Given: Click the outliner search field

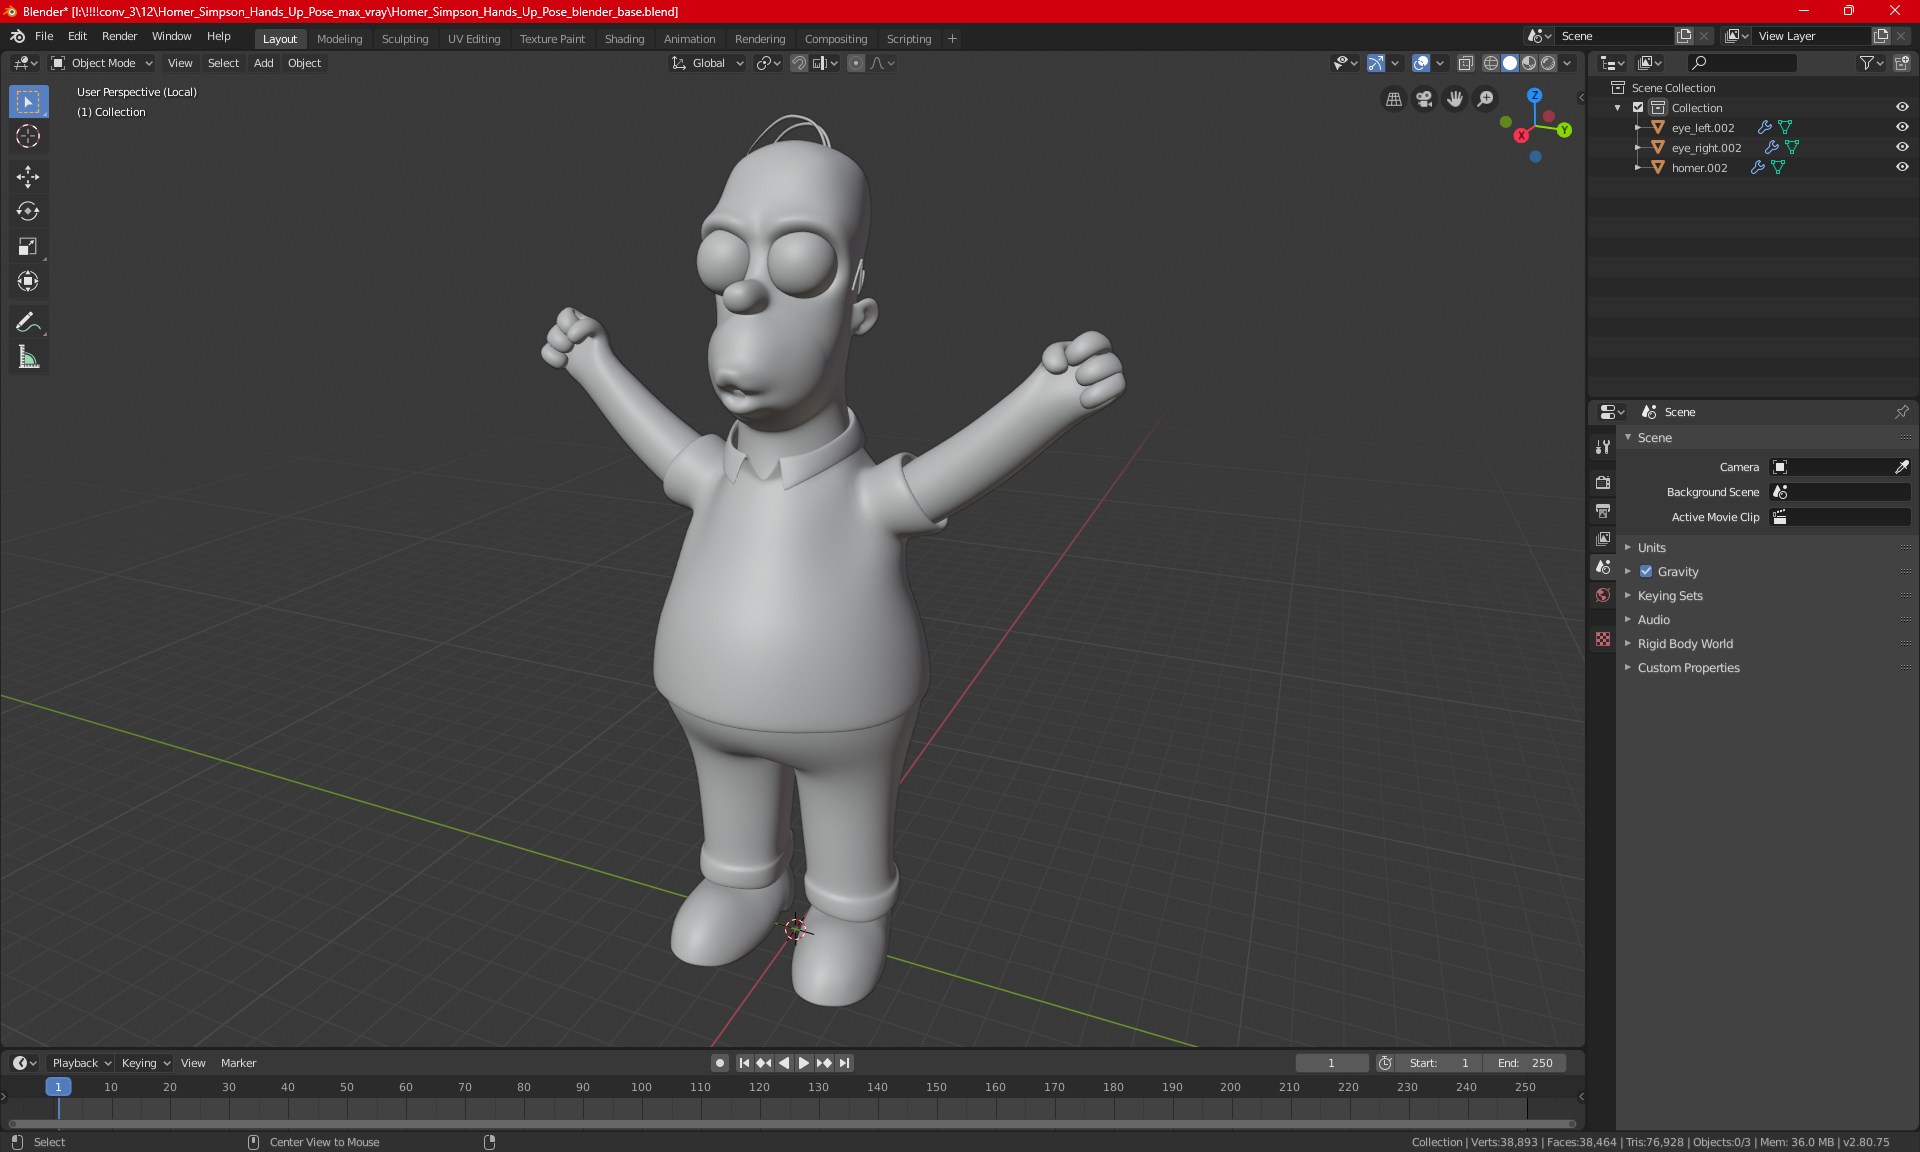Looking at the screenshot, I should pyautogui.click(x=1741, y=63).
